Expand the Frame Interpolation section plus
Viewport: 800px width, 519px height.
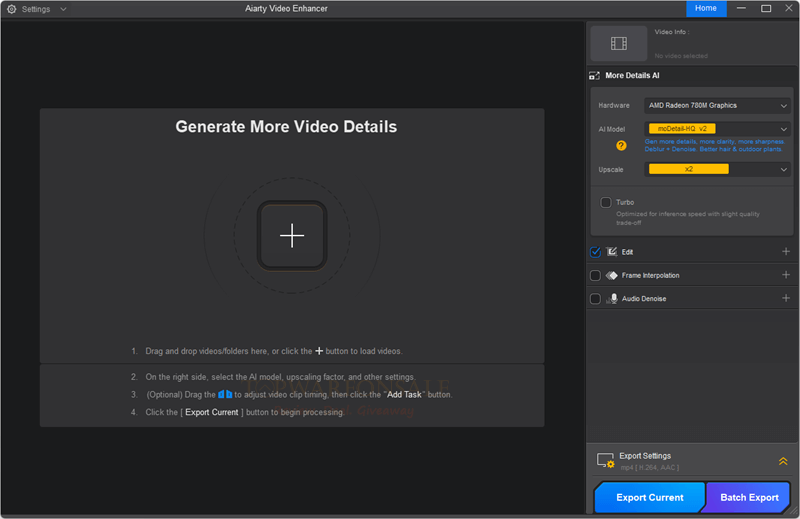tap(786, 275)
